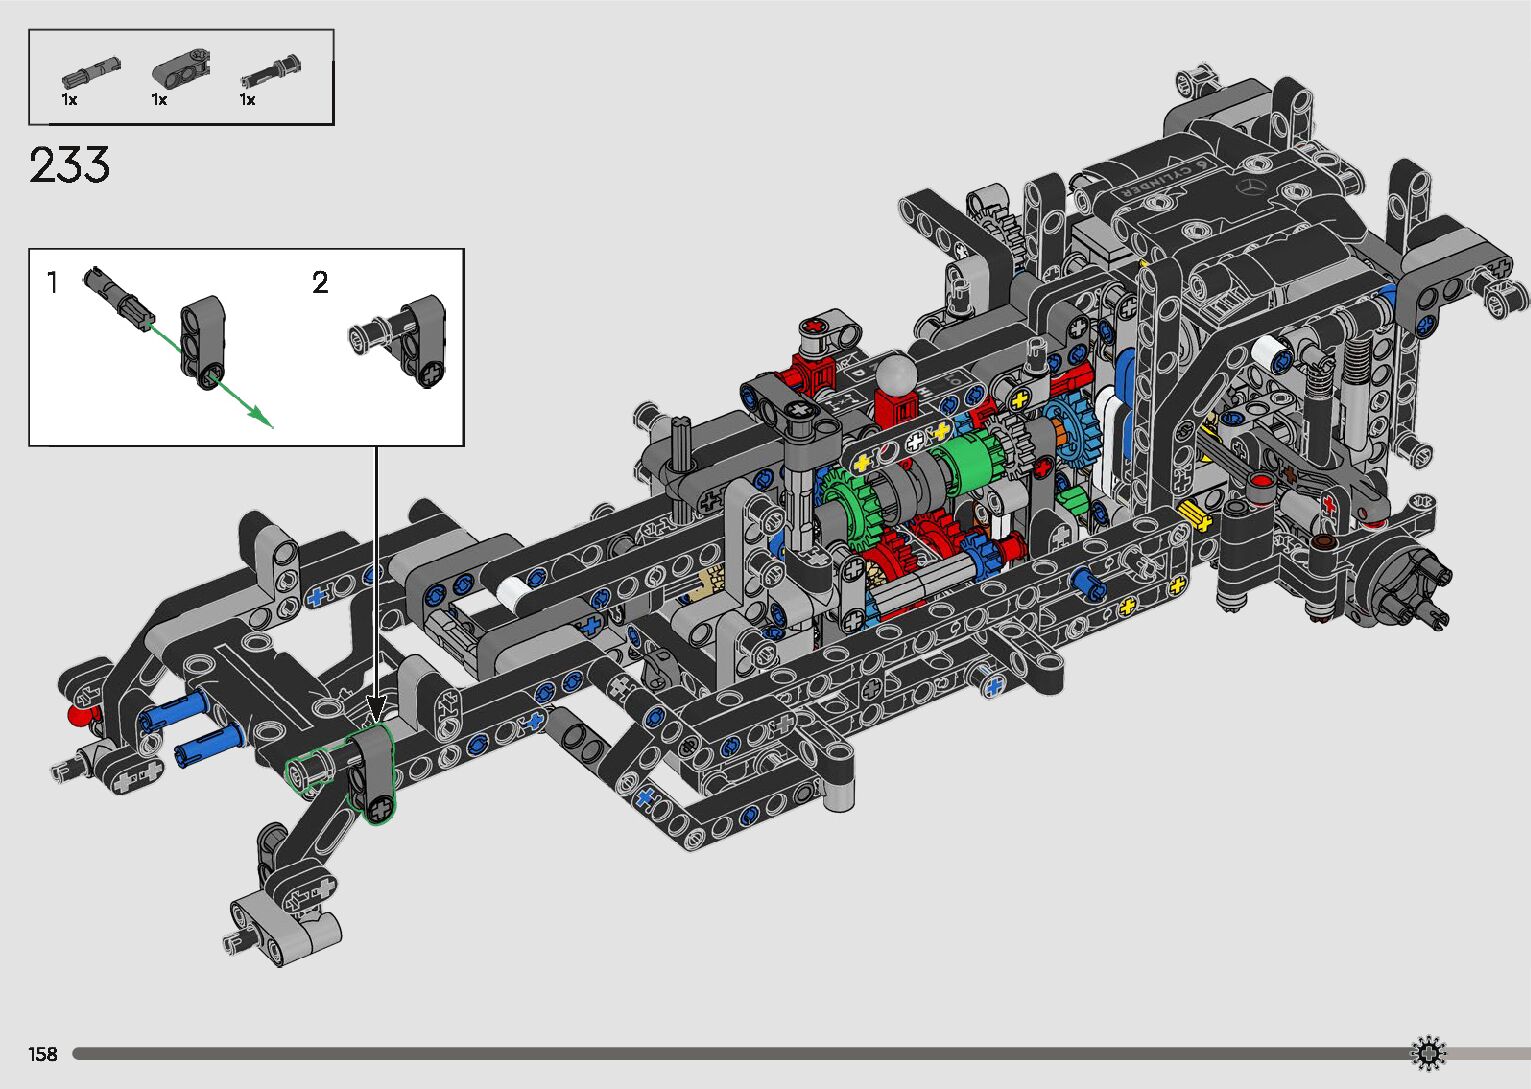This screenshot has height=1089, width=1531.
Task: Click the step number 233
Action: pyautogui.click(x=69, y=166)
